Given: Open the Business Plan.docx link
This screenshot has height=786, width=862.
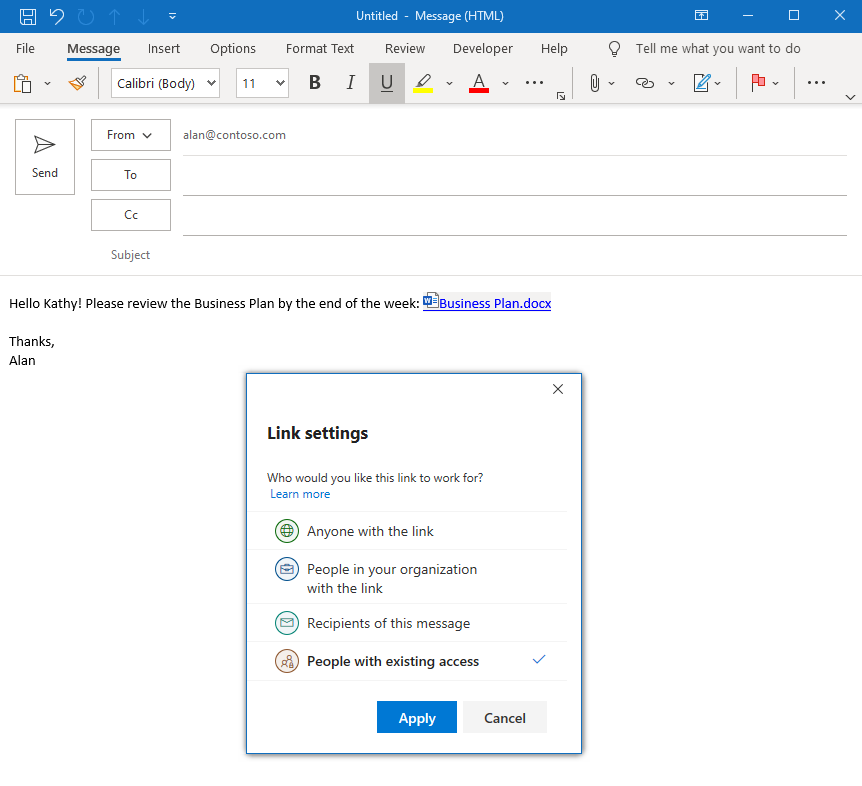Looking at the screenshot, I should tap(495, 303).
